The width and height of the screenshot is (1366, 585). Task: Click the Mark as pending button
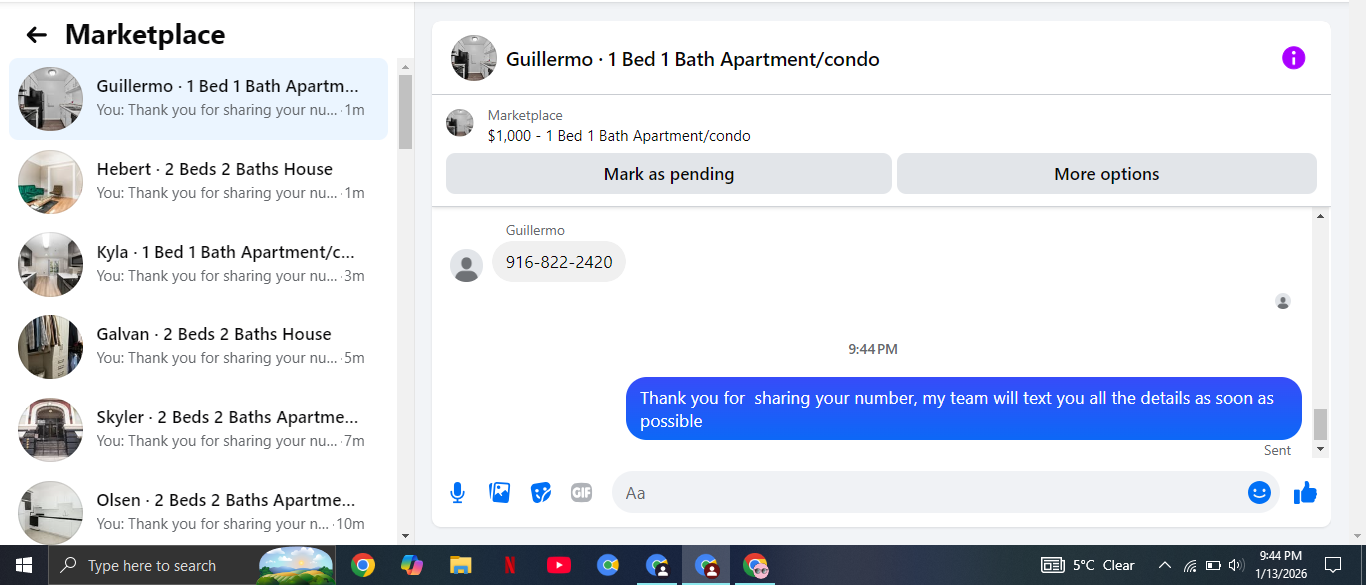(668, 174)
